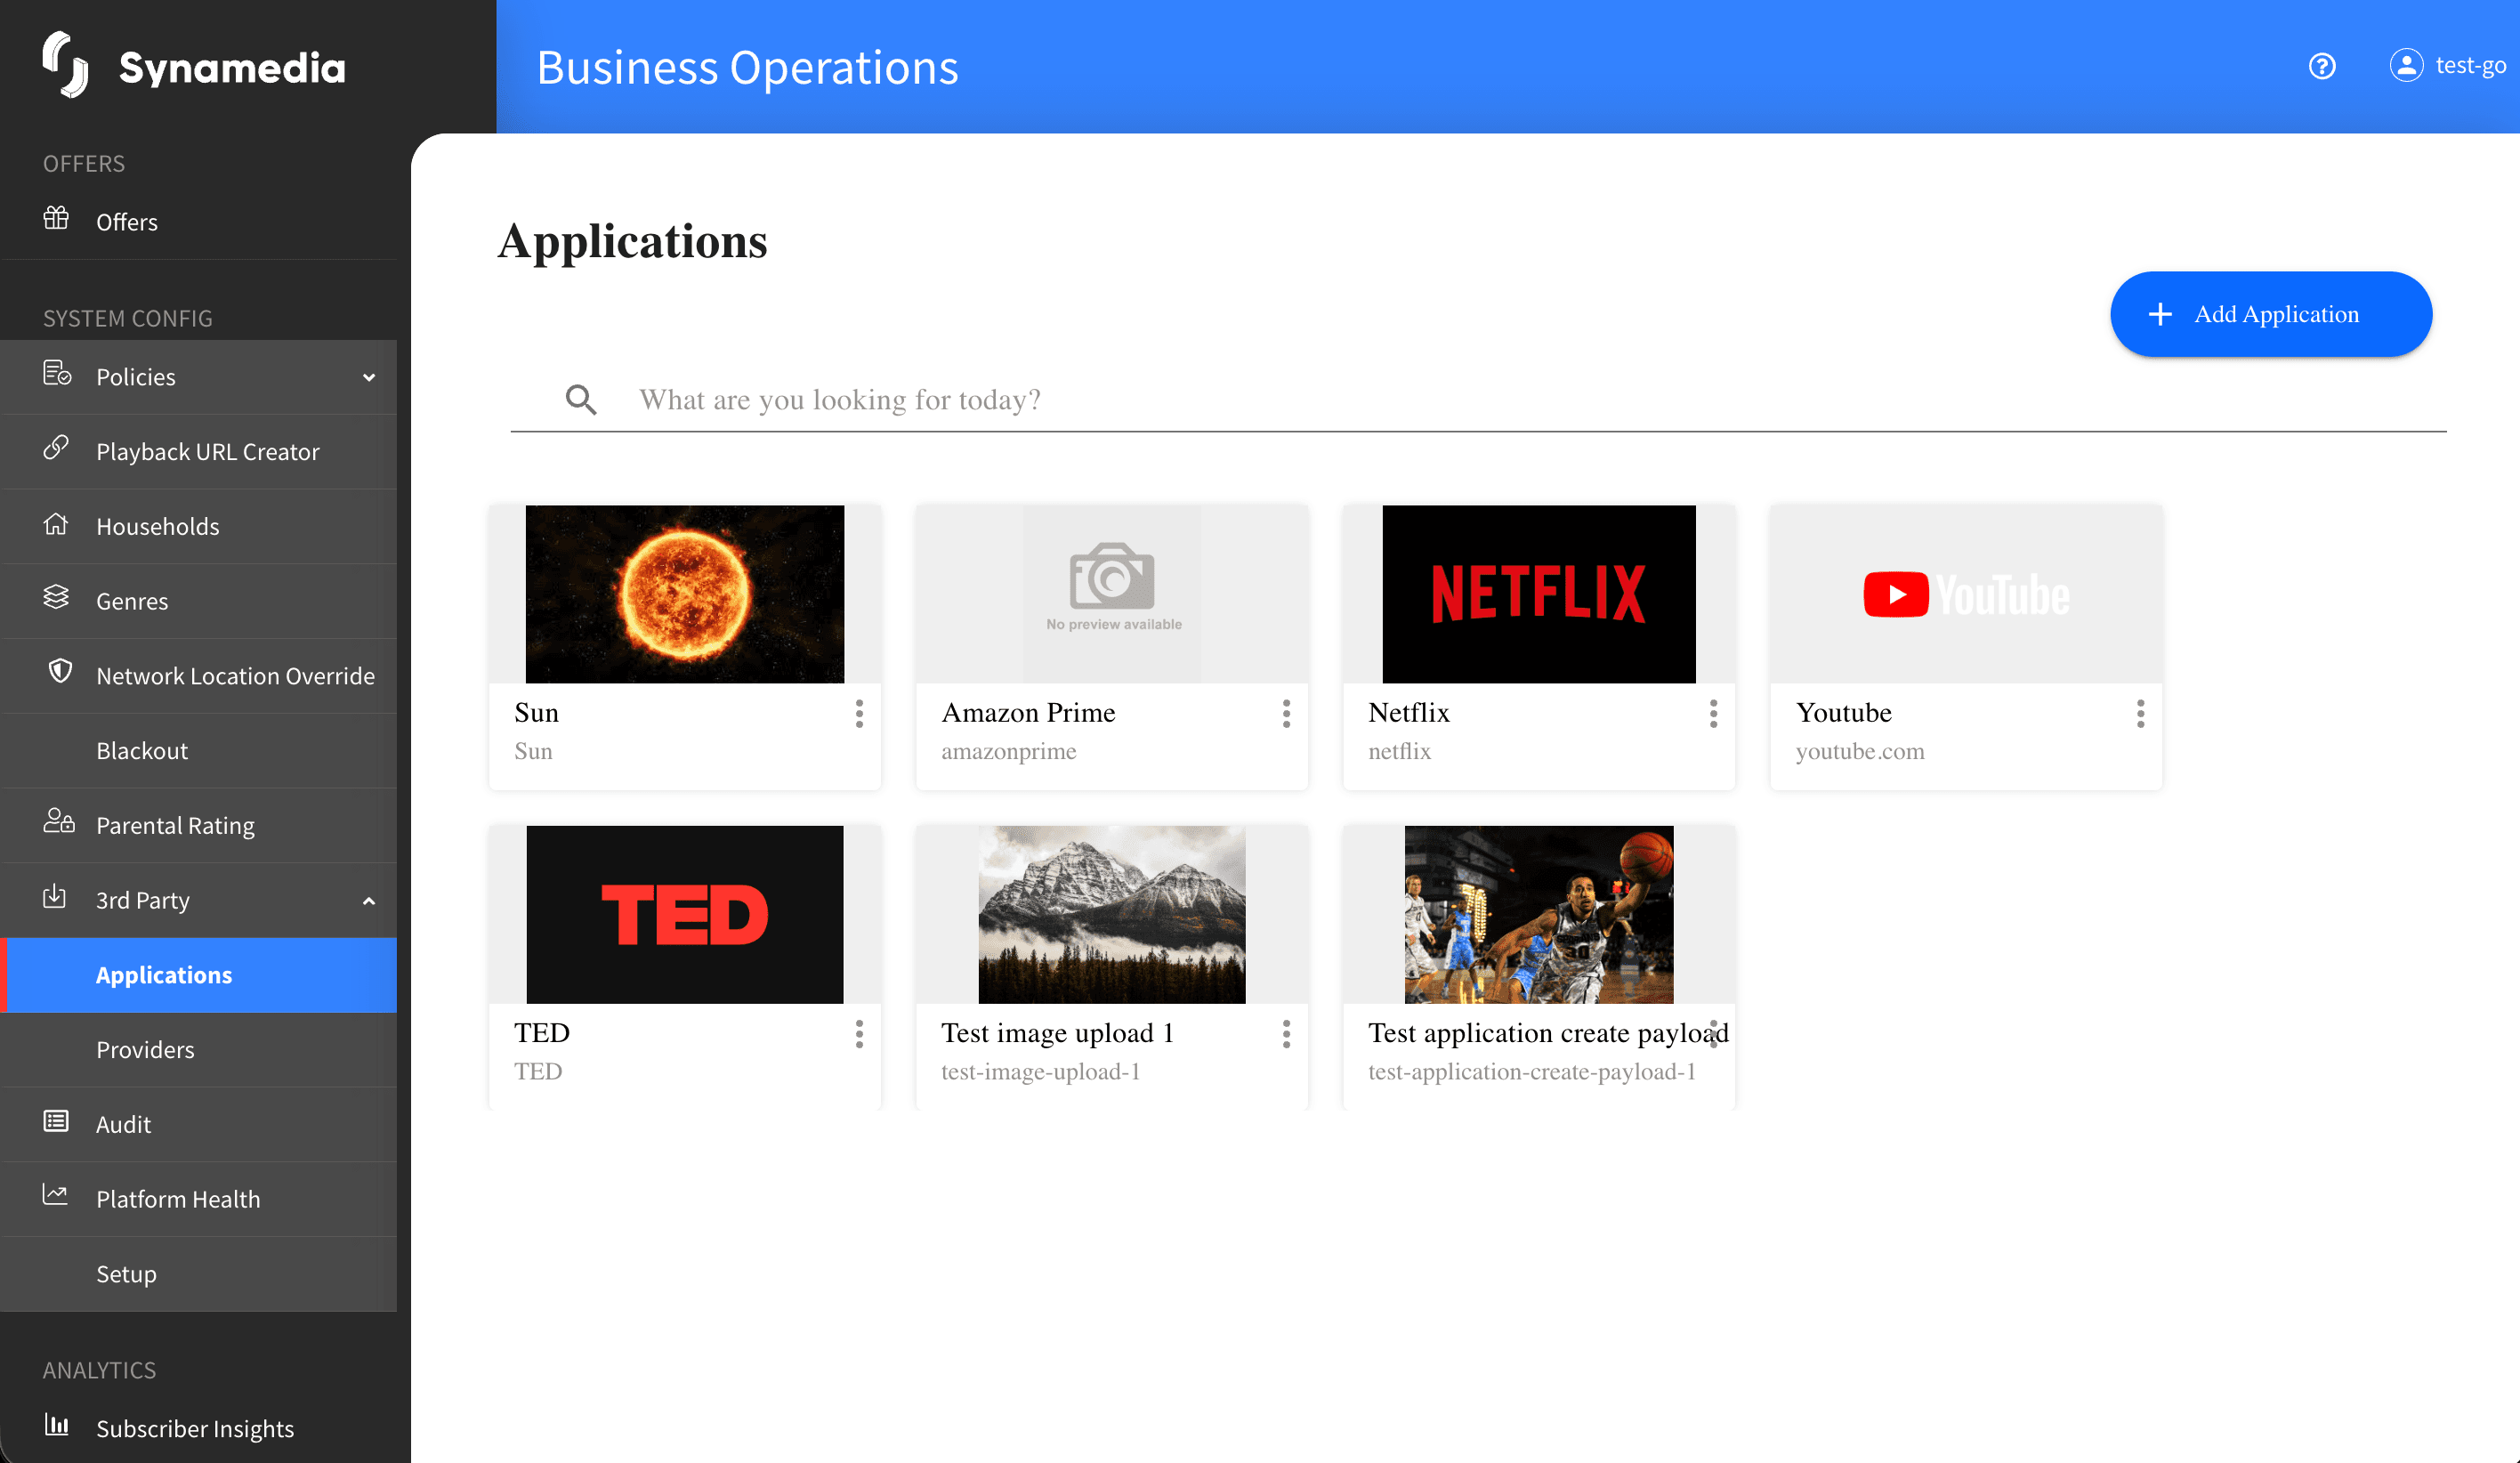Click the Households home icon

(x=56, y=523)
